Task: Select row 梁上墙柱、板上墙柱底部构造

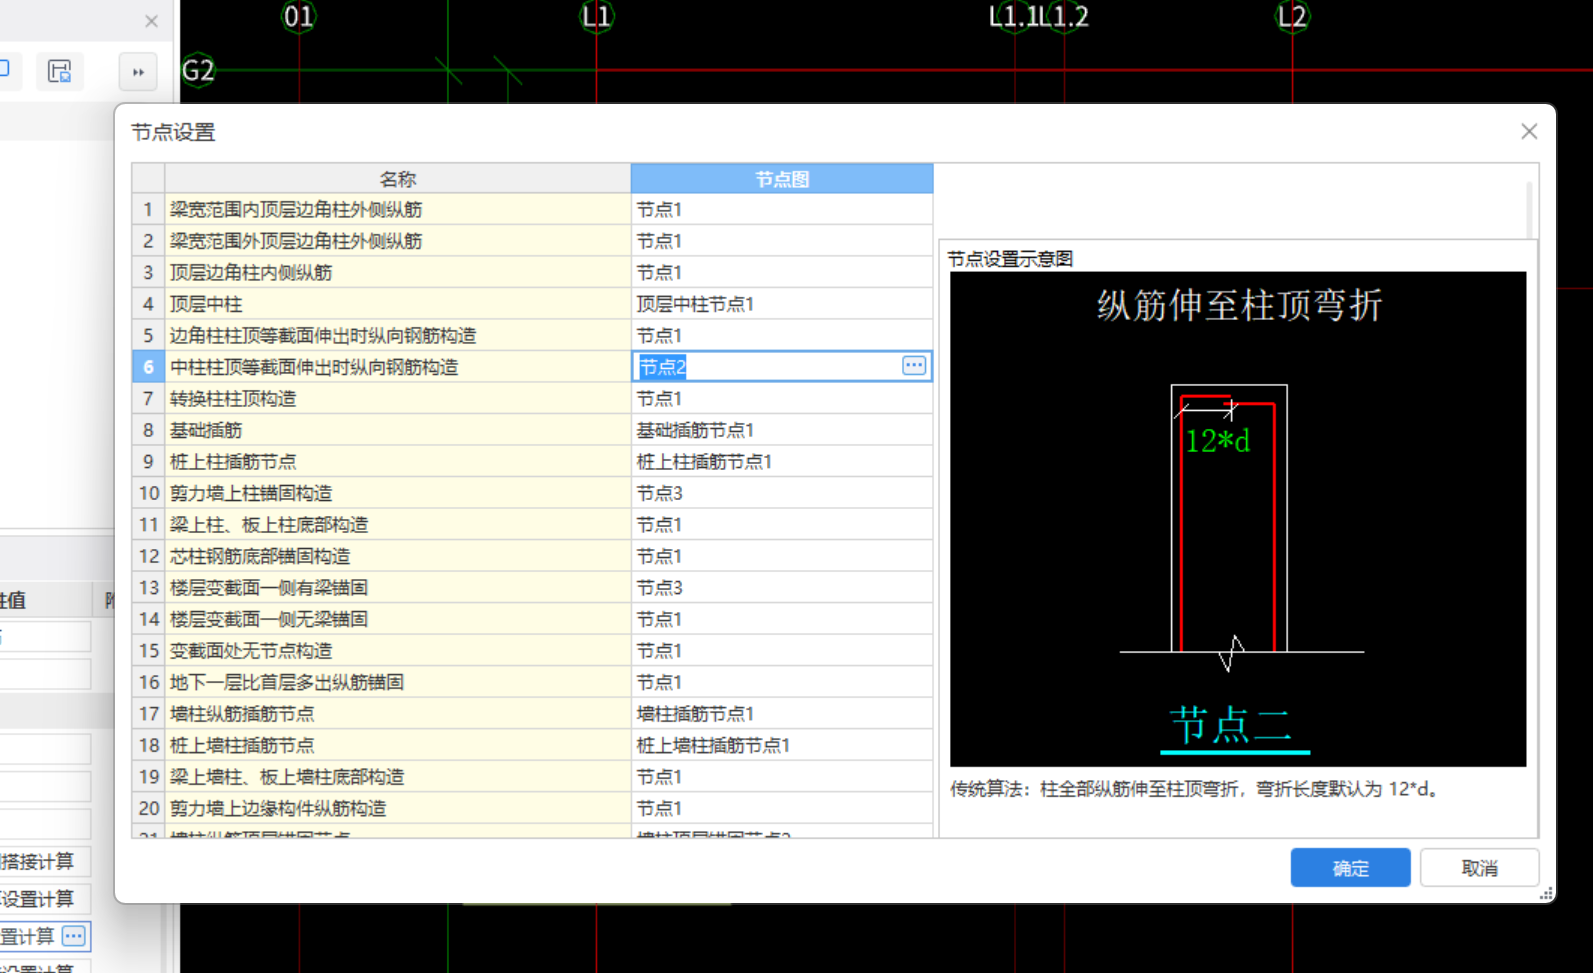Action: click(397, 776)
